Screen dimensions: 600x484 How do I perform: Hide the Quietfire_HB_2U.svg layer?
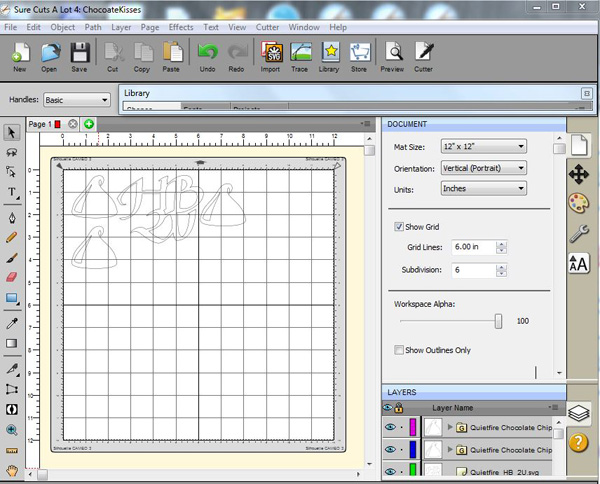(x=390, y=471)
